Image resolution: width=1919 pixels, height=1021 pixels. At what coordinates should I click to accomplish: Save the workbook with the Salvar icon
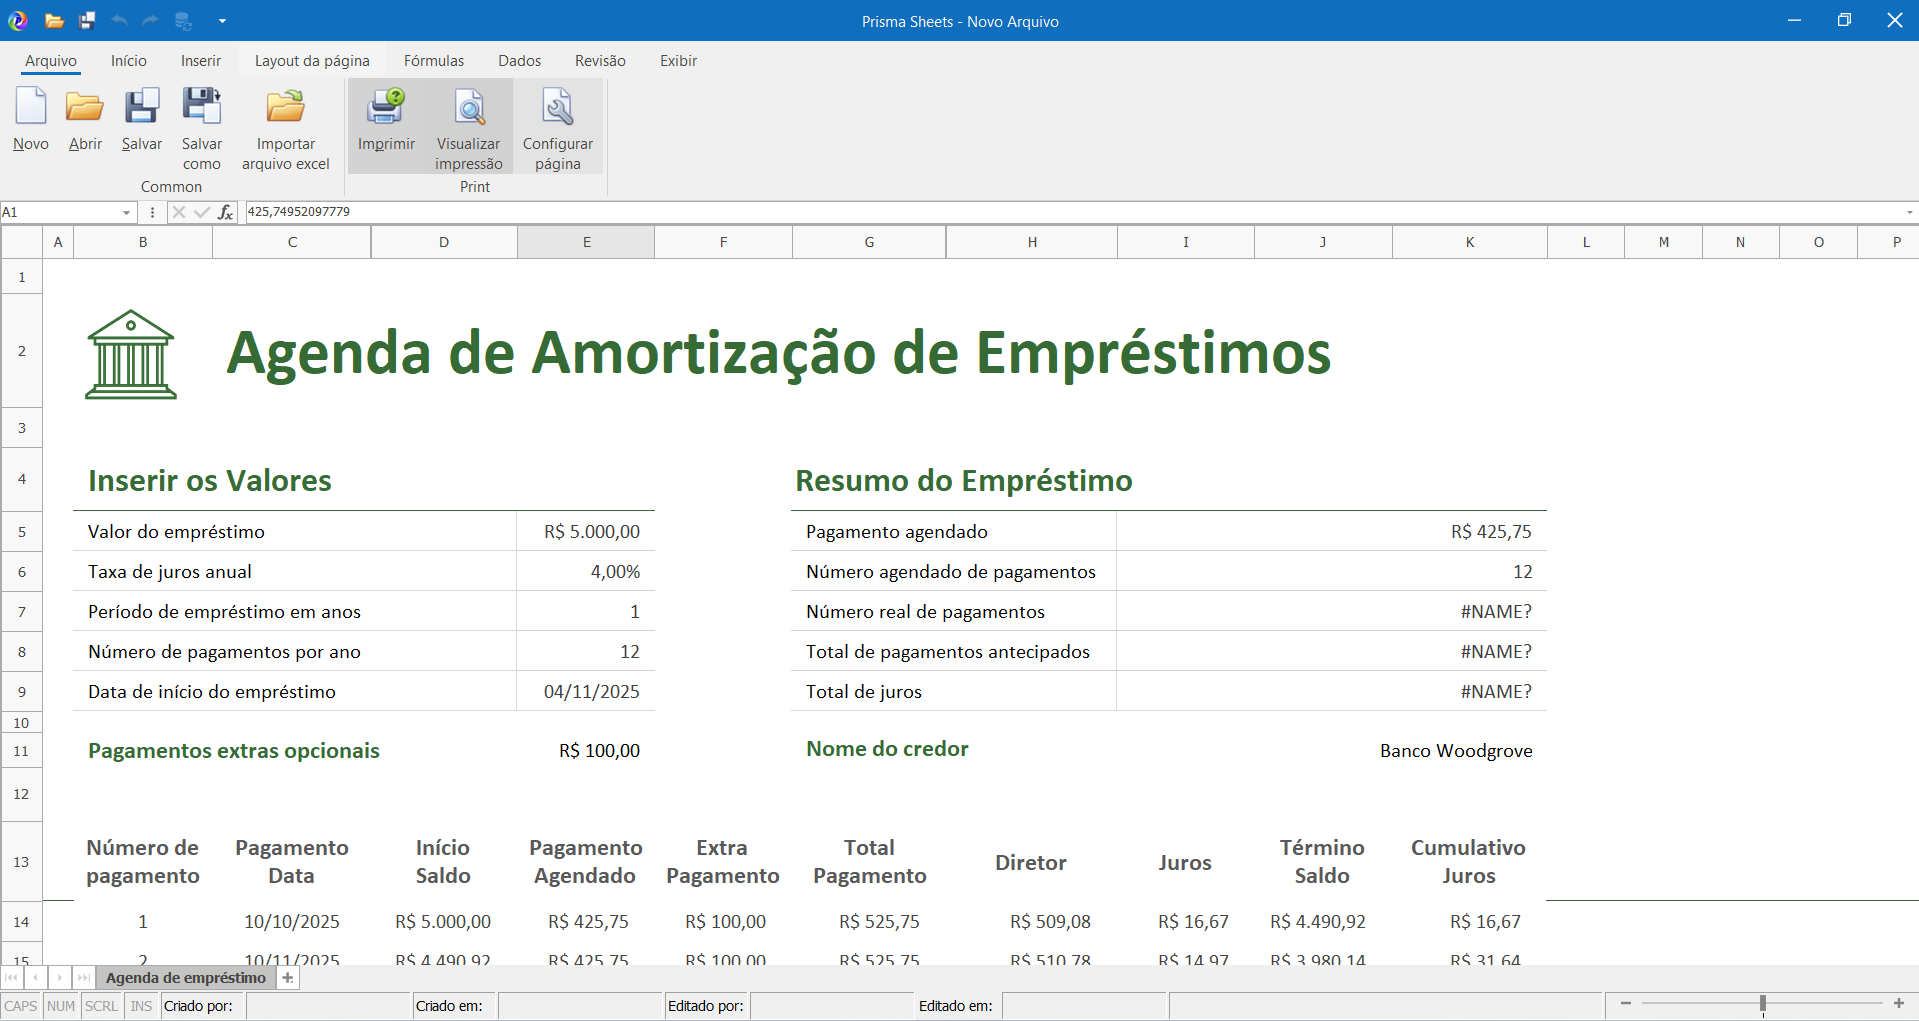tap(141, 120)
